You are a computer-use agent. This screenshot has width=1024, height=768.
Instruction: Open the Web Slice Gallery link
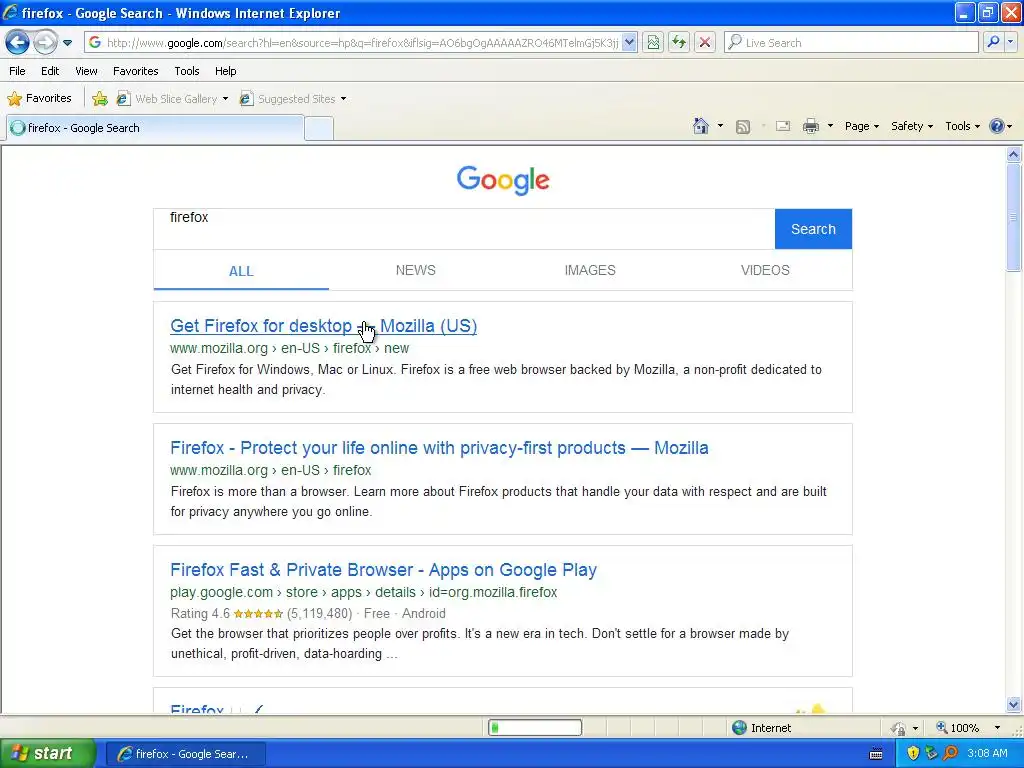(x=167, y=99)
